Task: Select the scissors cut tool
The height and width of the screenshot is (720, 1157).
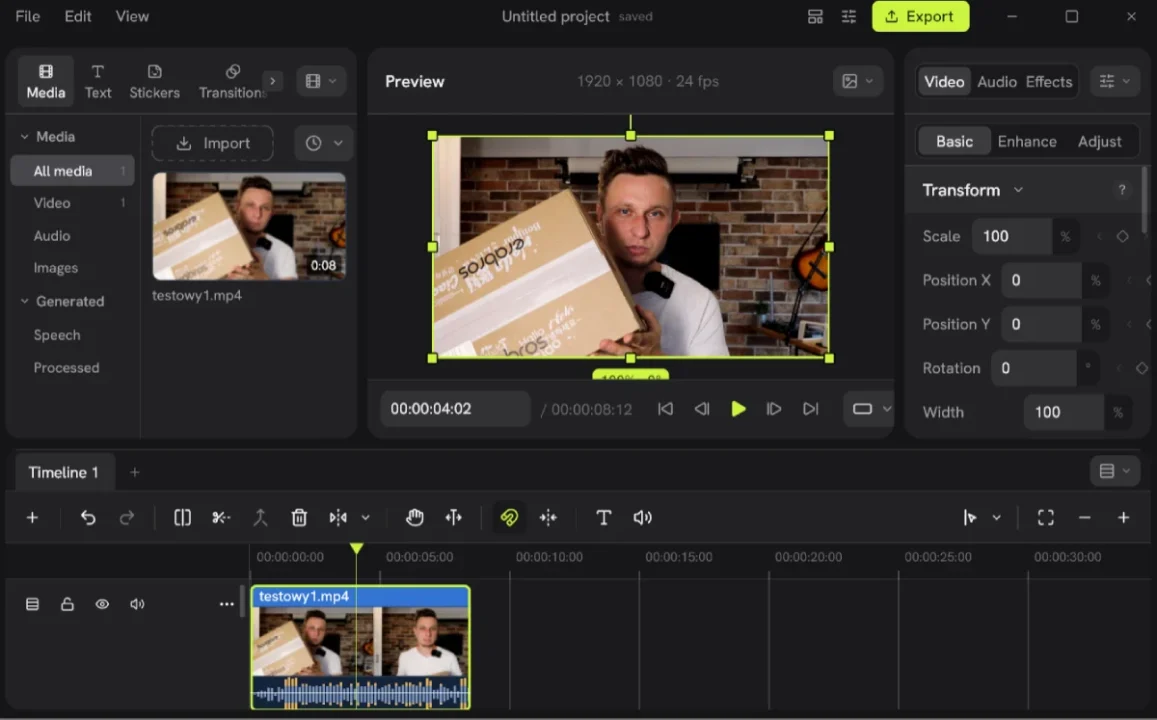Action: [221, 518]
